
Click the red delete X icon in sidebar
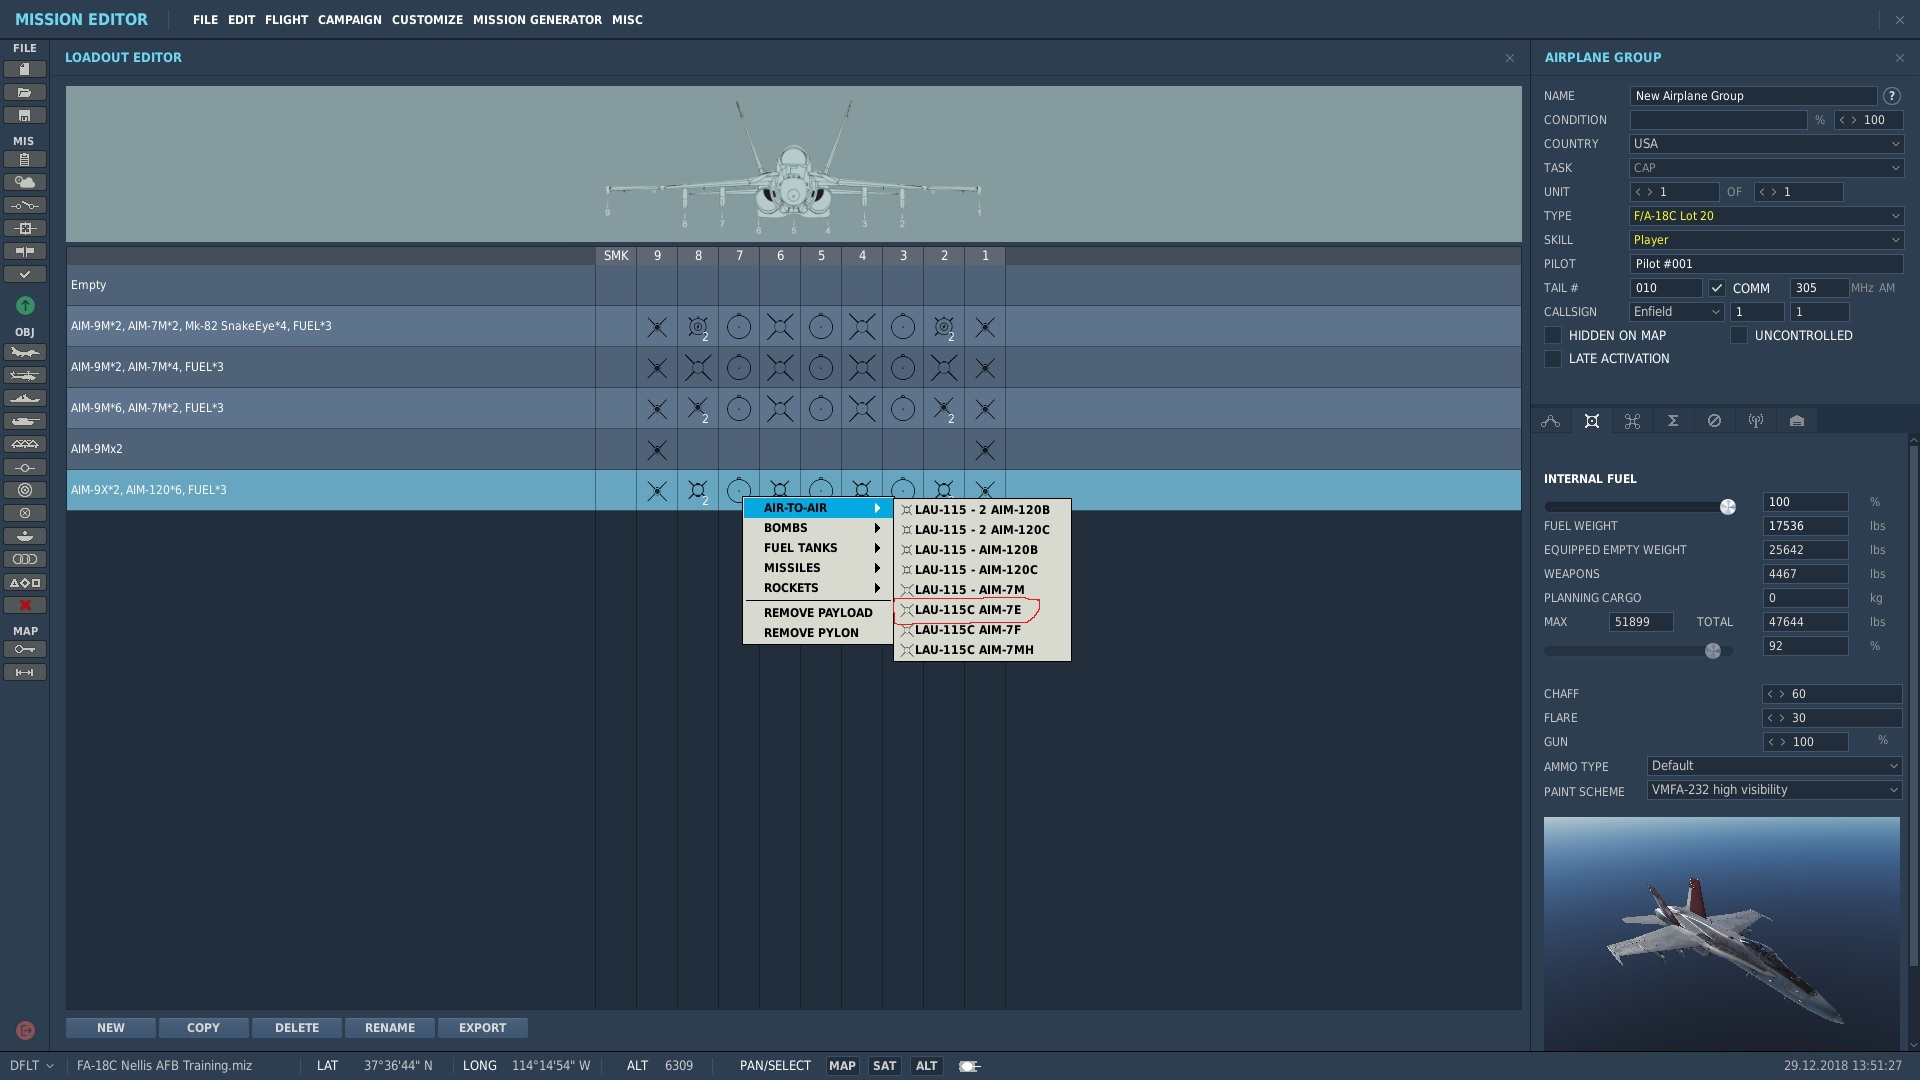point(25,605)
